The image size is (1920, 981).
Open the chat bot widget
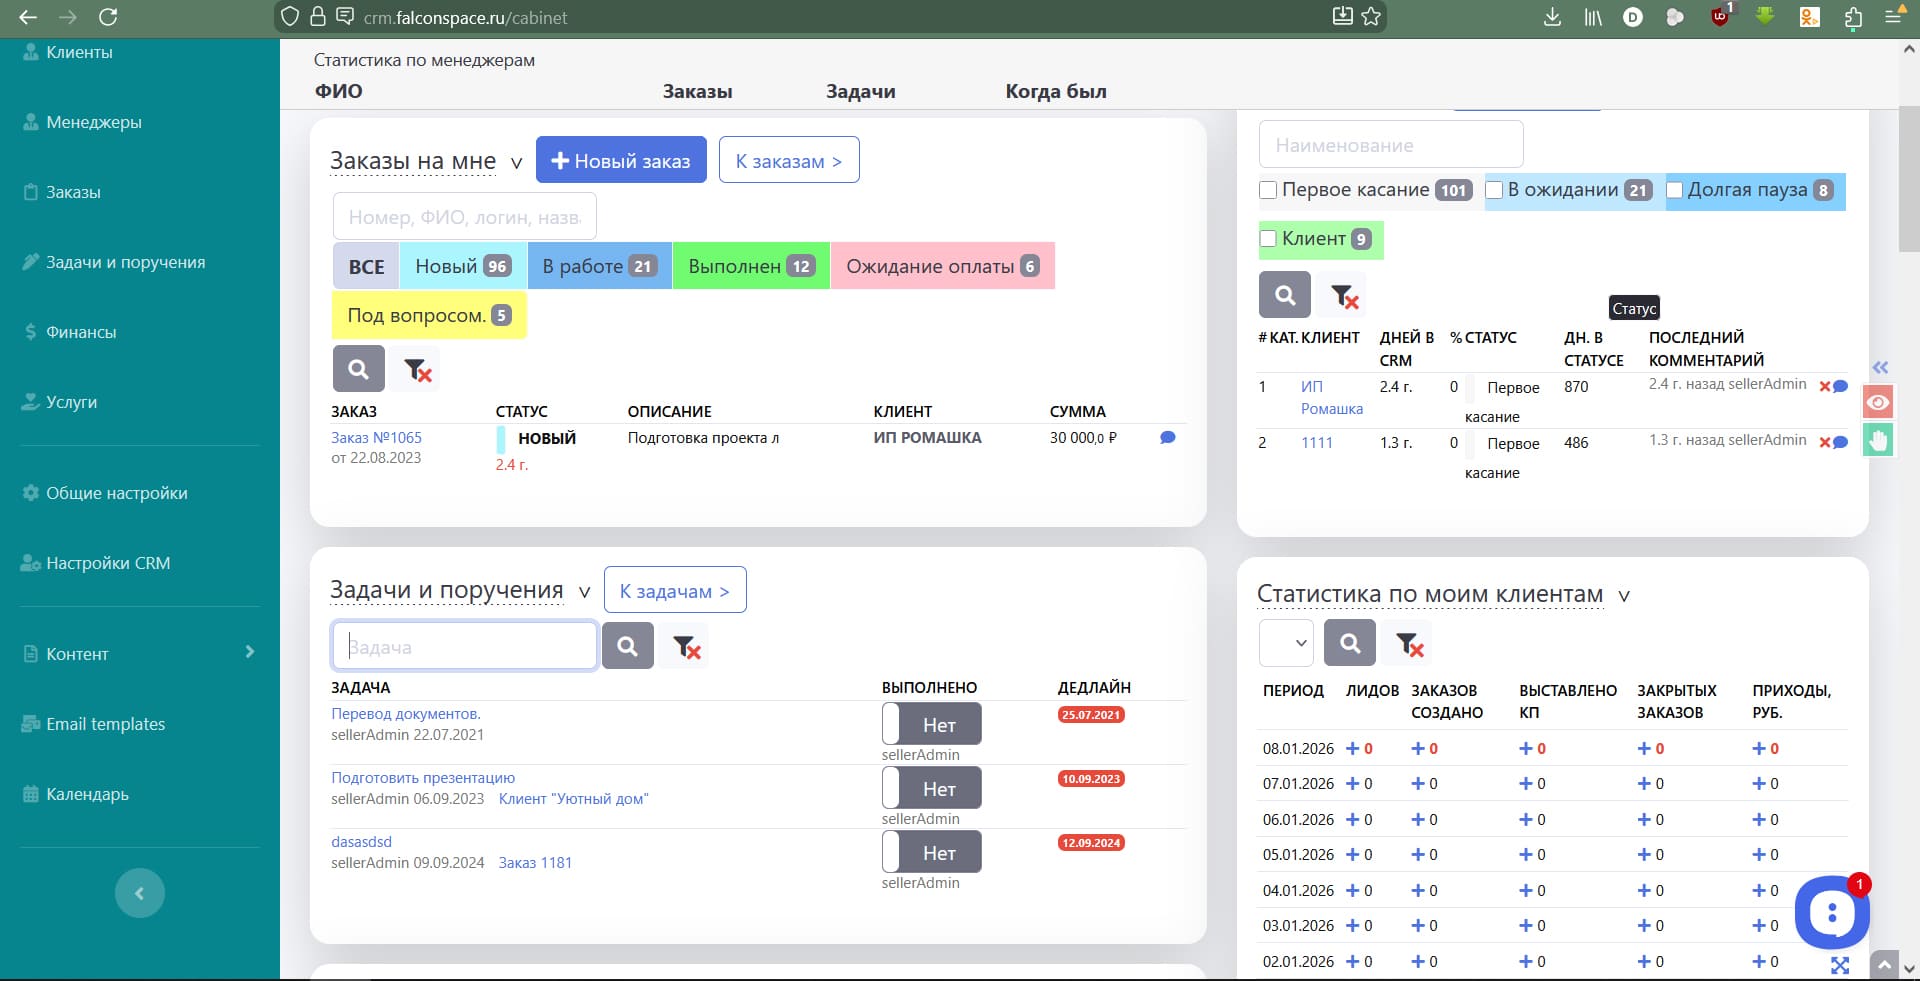1831,912
